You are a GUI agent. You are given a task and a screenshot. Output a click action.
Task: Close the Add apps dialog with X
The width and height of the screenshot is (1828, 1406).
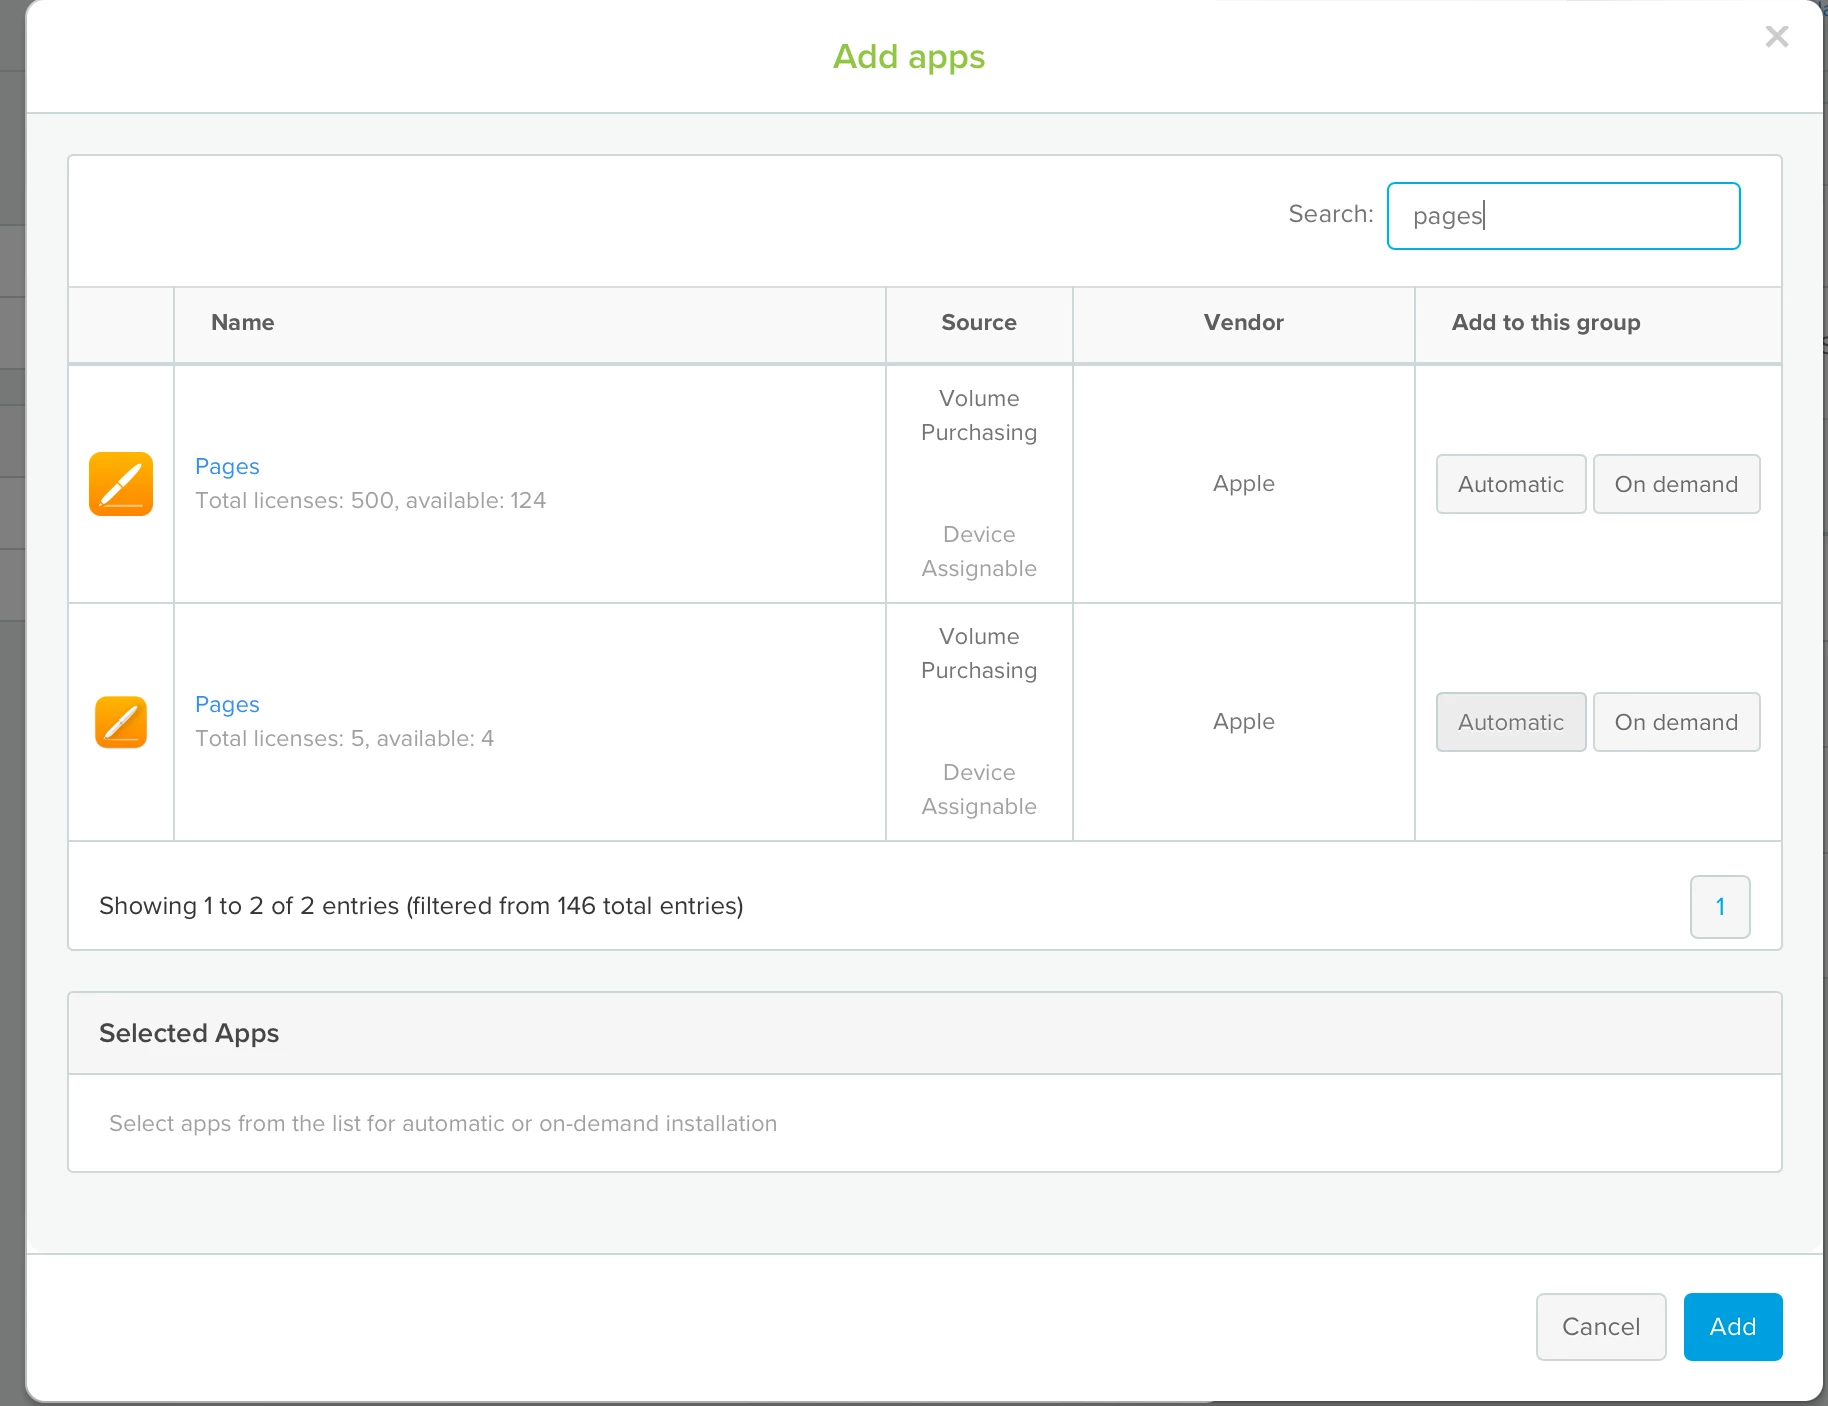pos(1776,37)
